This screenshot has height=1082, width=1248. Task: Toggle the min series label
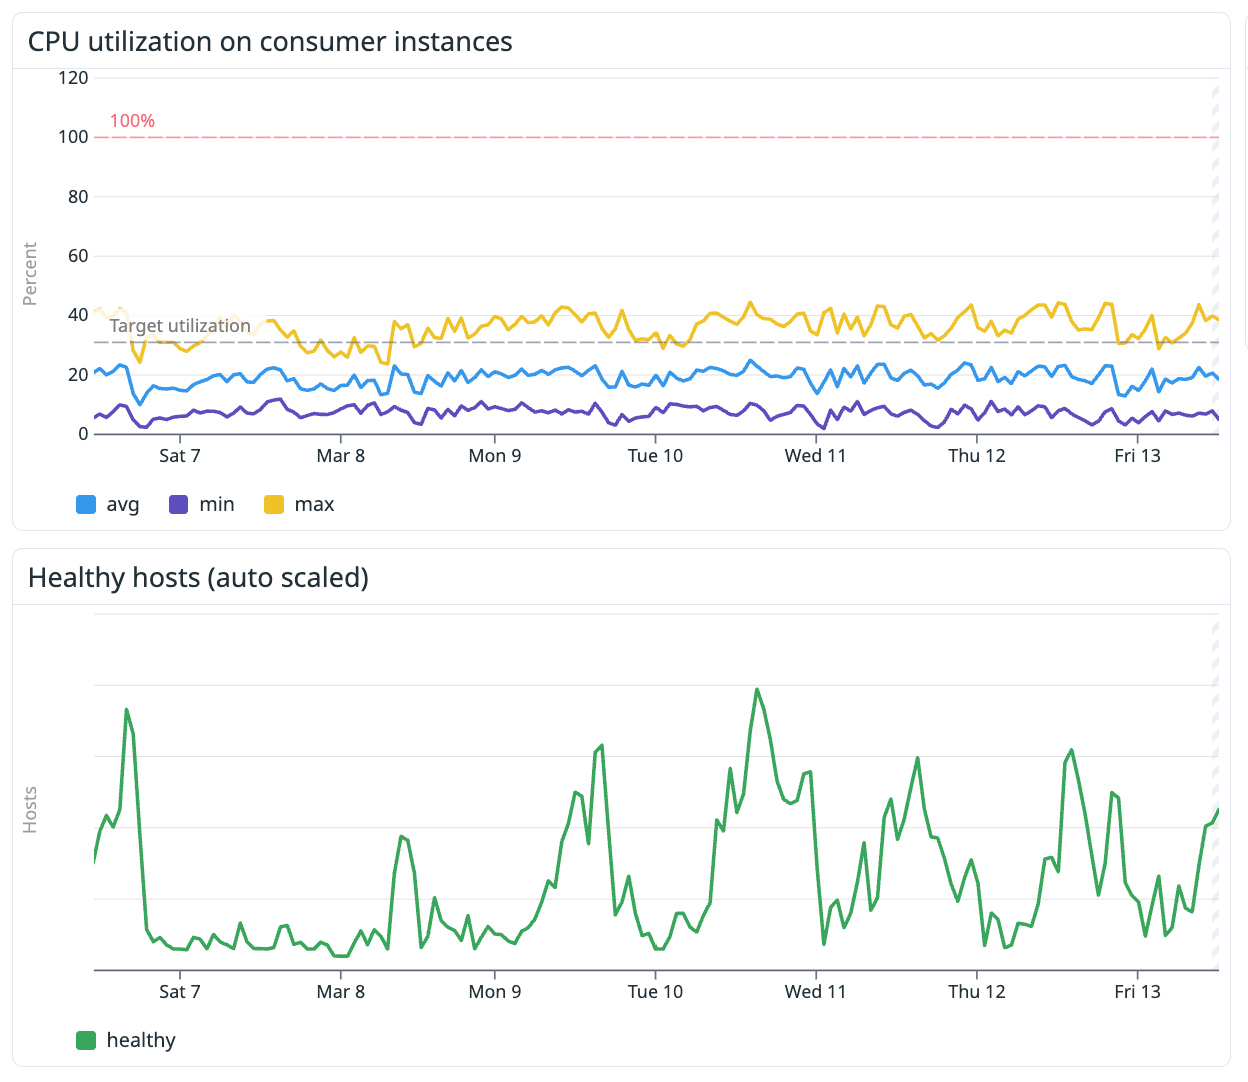217,505
